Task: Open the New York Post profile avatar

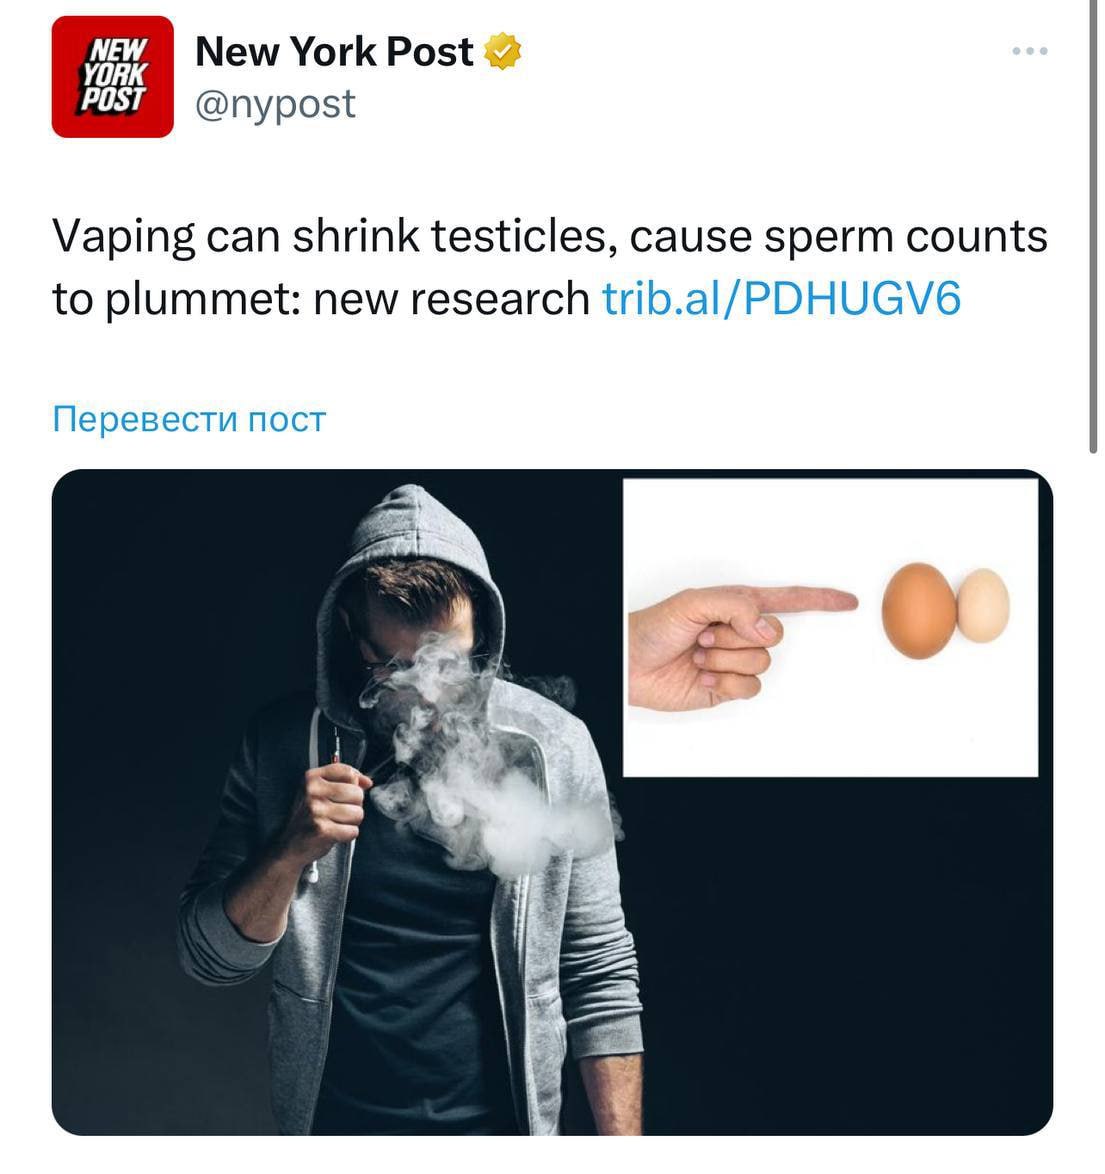Action: pos(112,76)
